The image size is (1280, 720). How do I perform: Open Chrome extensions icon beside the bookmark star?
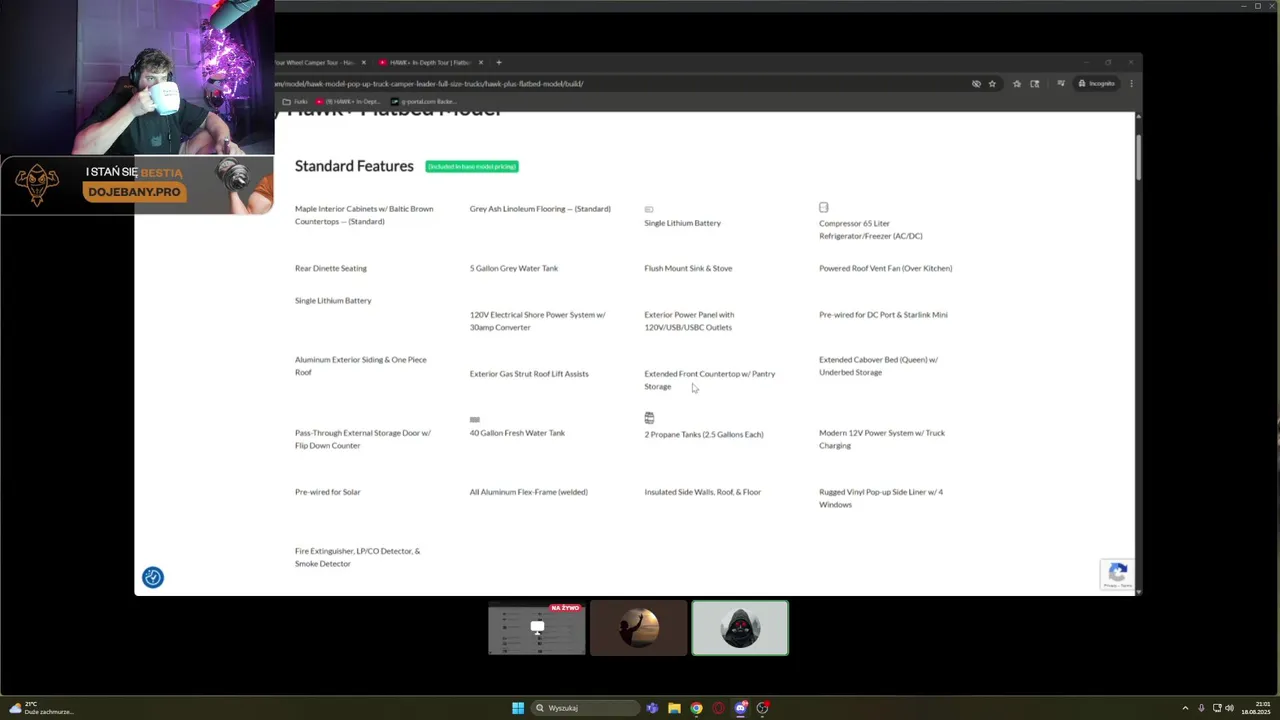tap(1017, 84)
